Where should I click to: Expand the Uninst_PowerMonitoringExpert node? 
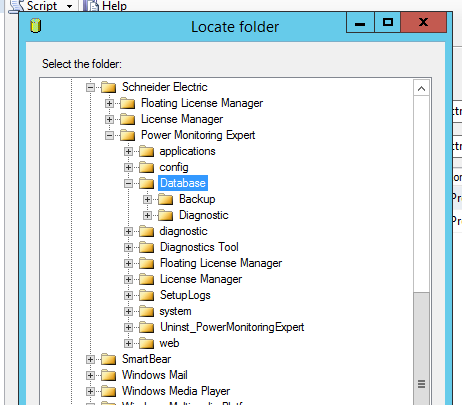click(x=128, y=327)
